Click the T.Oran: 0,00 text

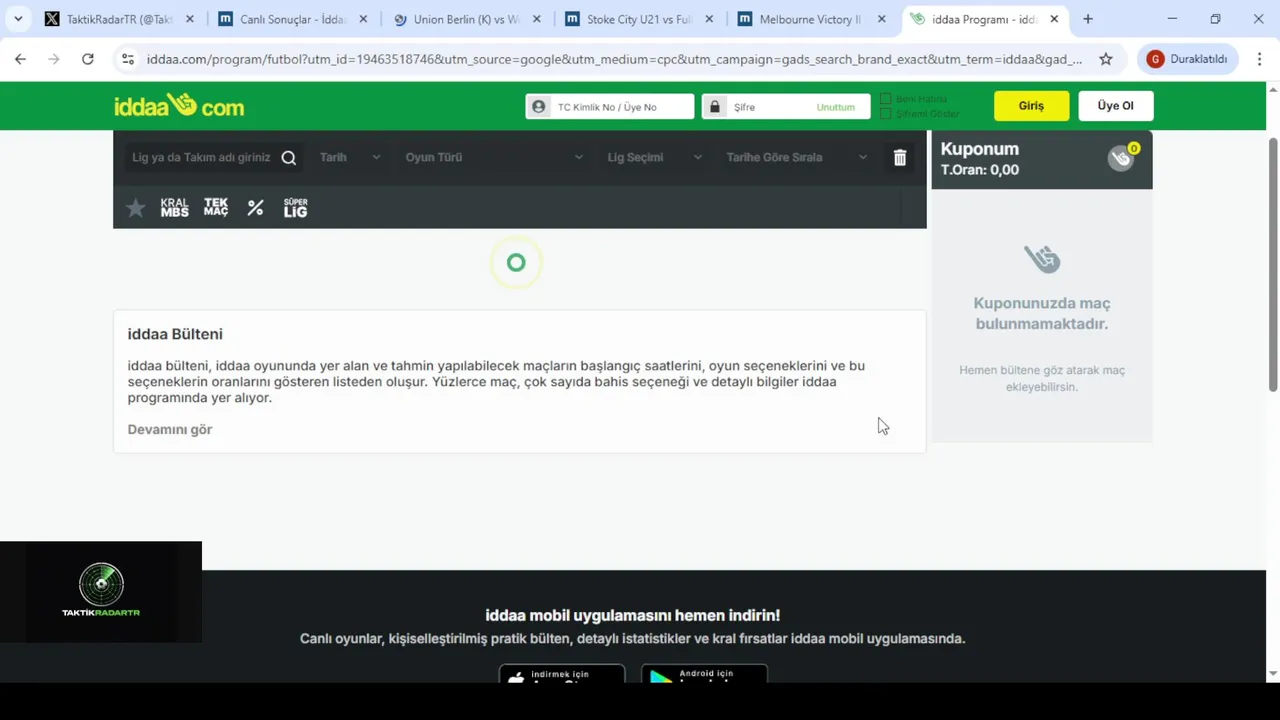980,170
